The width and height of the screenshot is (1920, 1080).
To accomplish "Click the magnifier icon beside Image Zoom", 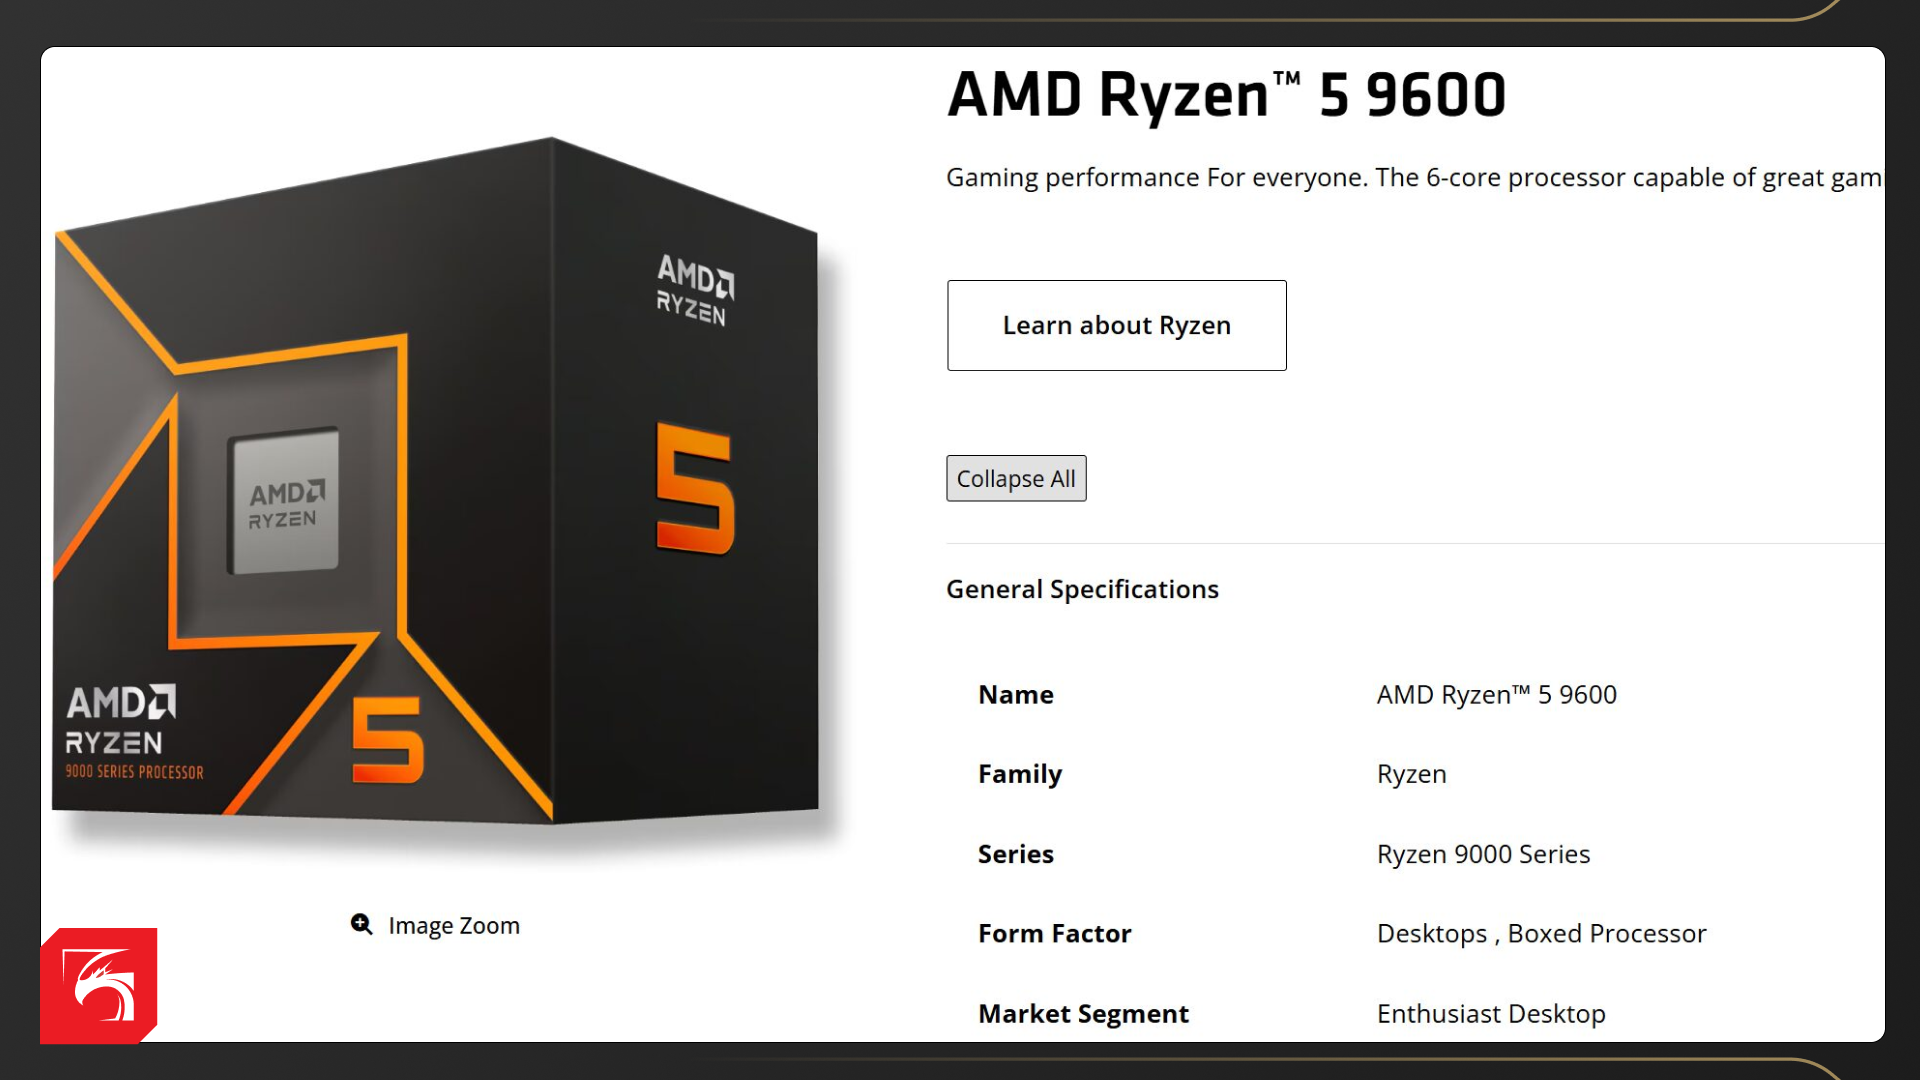I will pos(361,924).
